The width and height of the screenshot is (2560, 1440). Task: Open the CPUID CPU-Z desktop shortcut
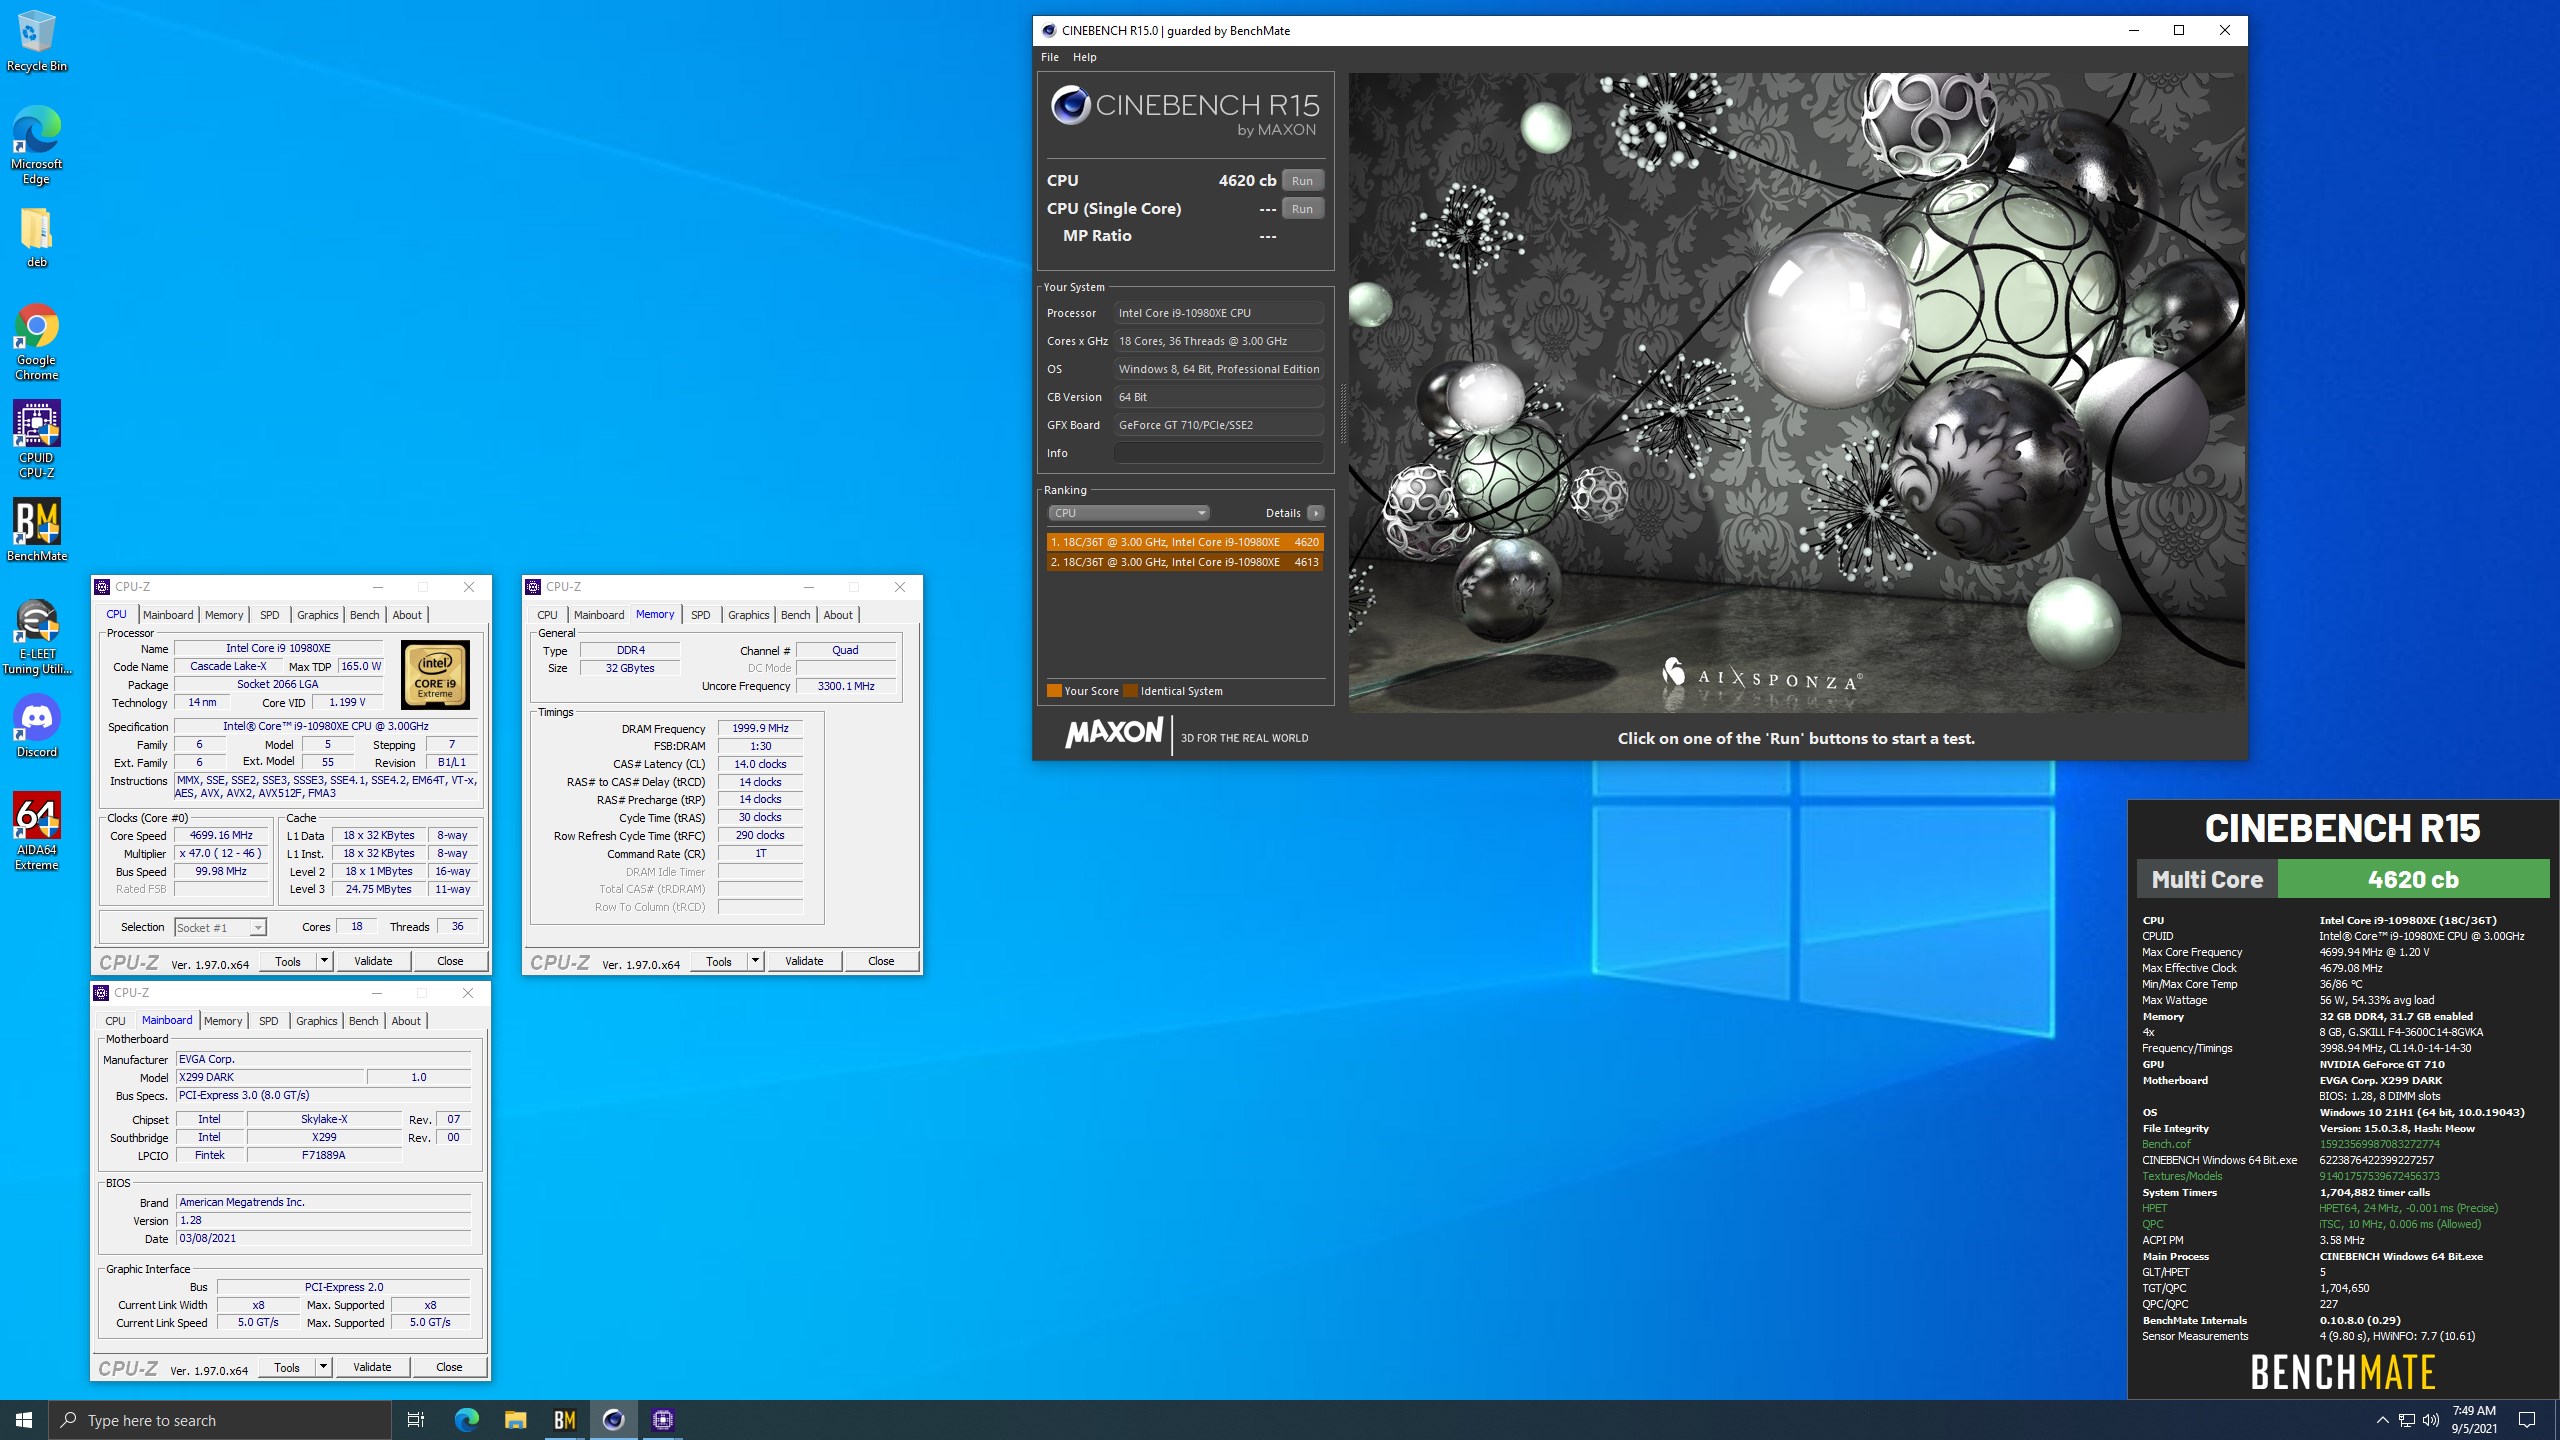click(x=36, y=440)
